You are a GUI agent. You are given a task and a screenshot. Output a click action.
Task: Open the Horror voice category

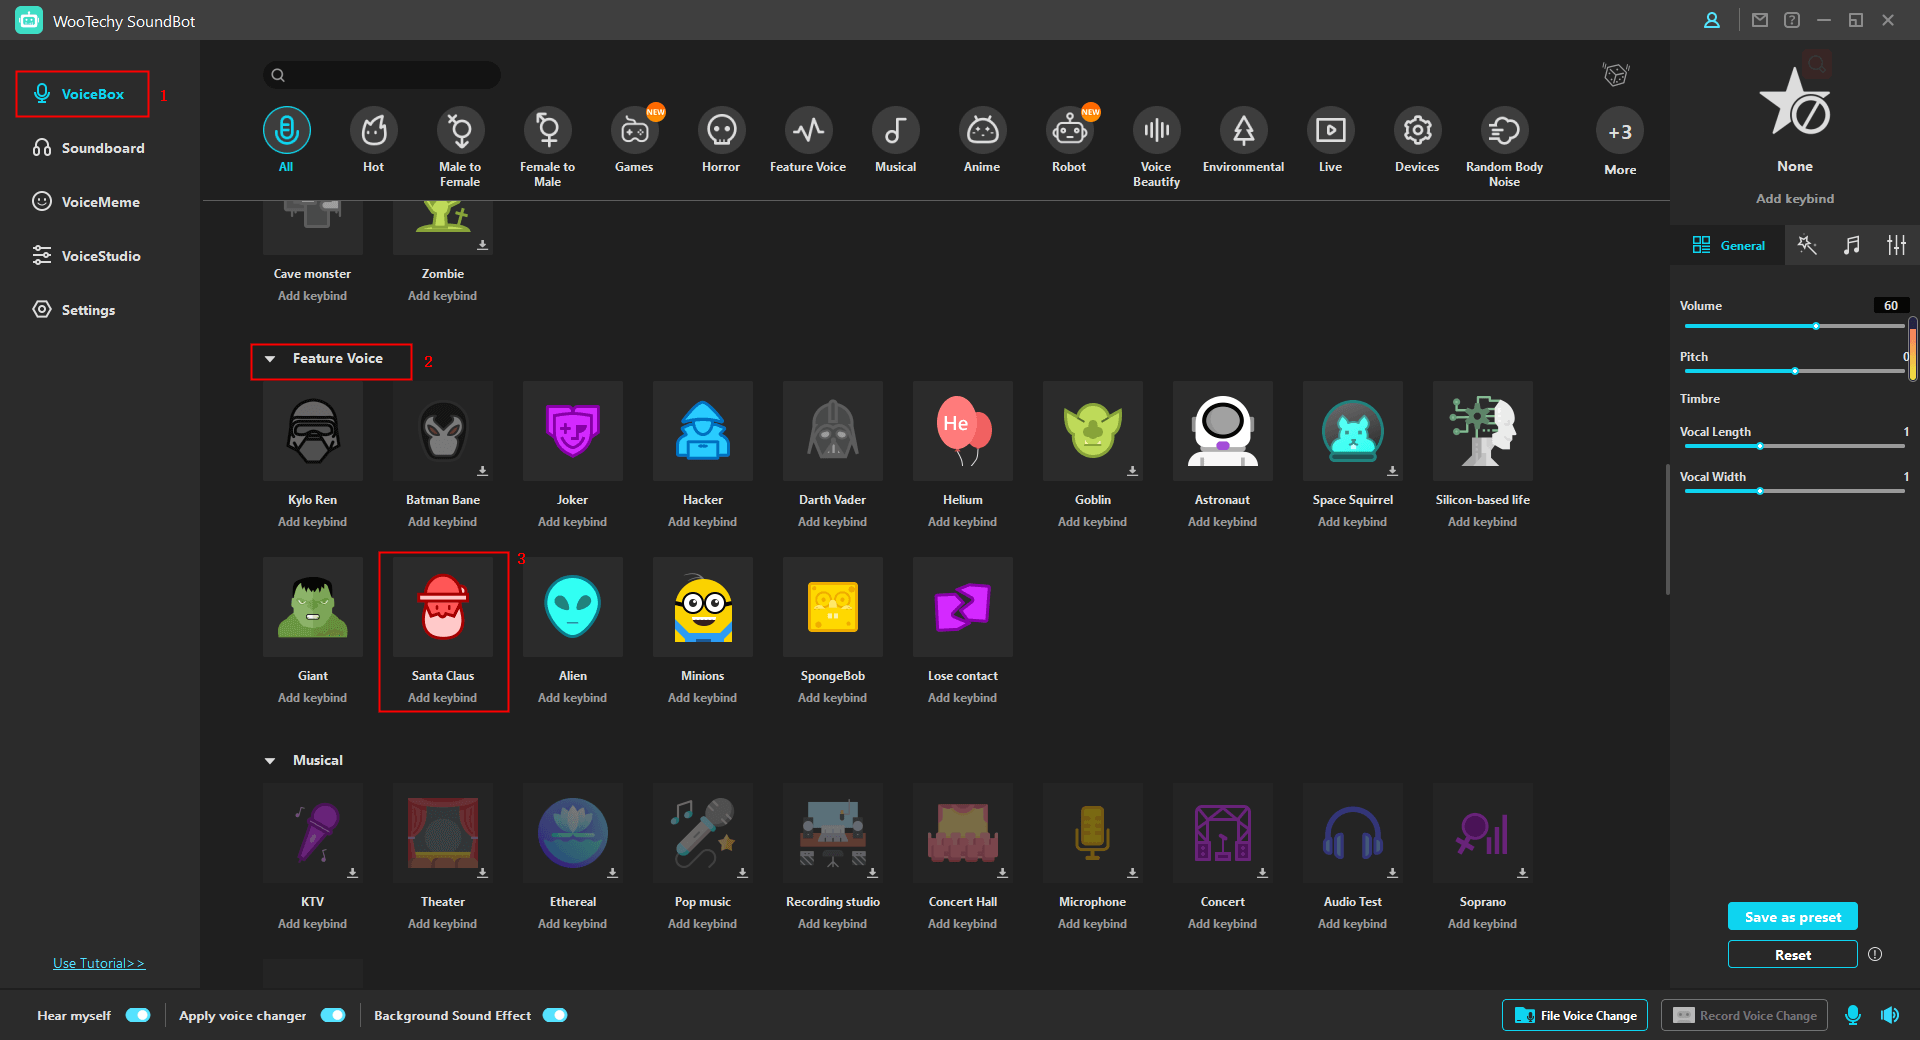pyautogui.click(x=721, y=130)
